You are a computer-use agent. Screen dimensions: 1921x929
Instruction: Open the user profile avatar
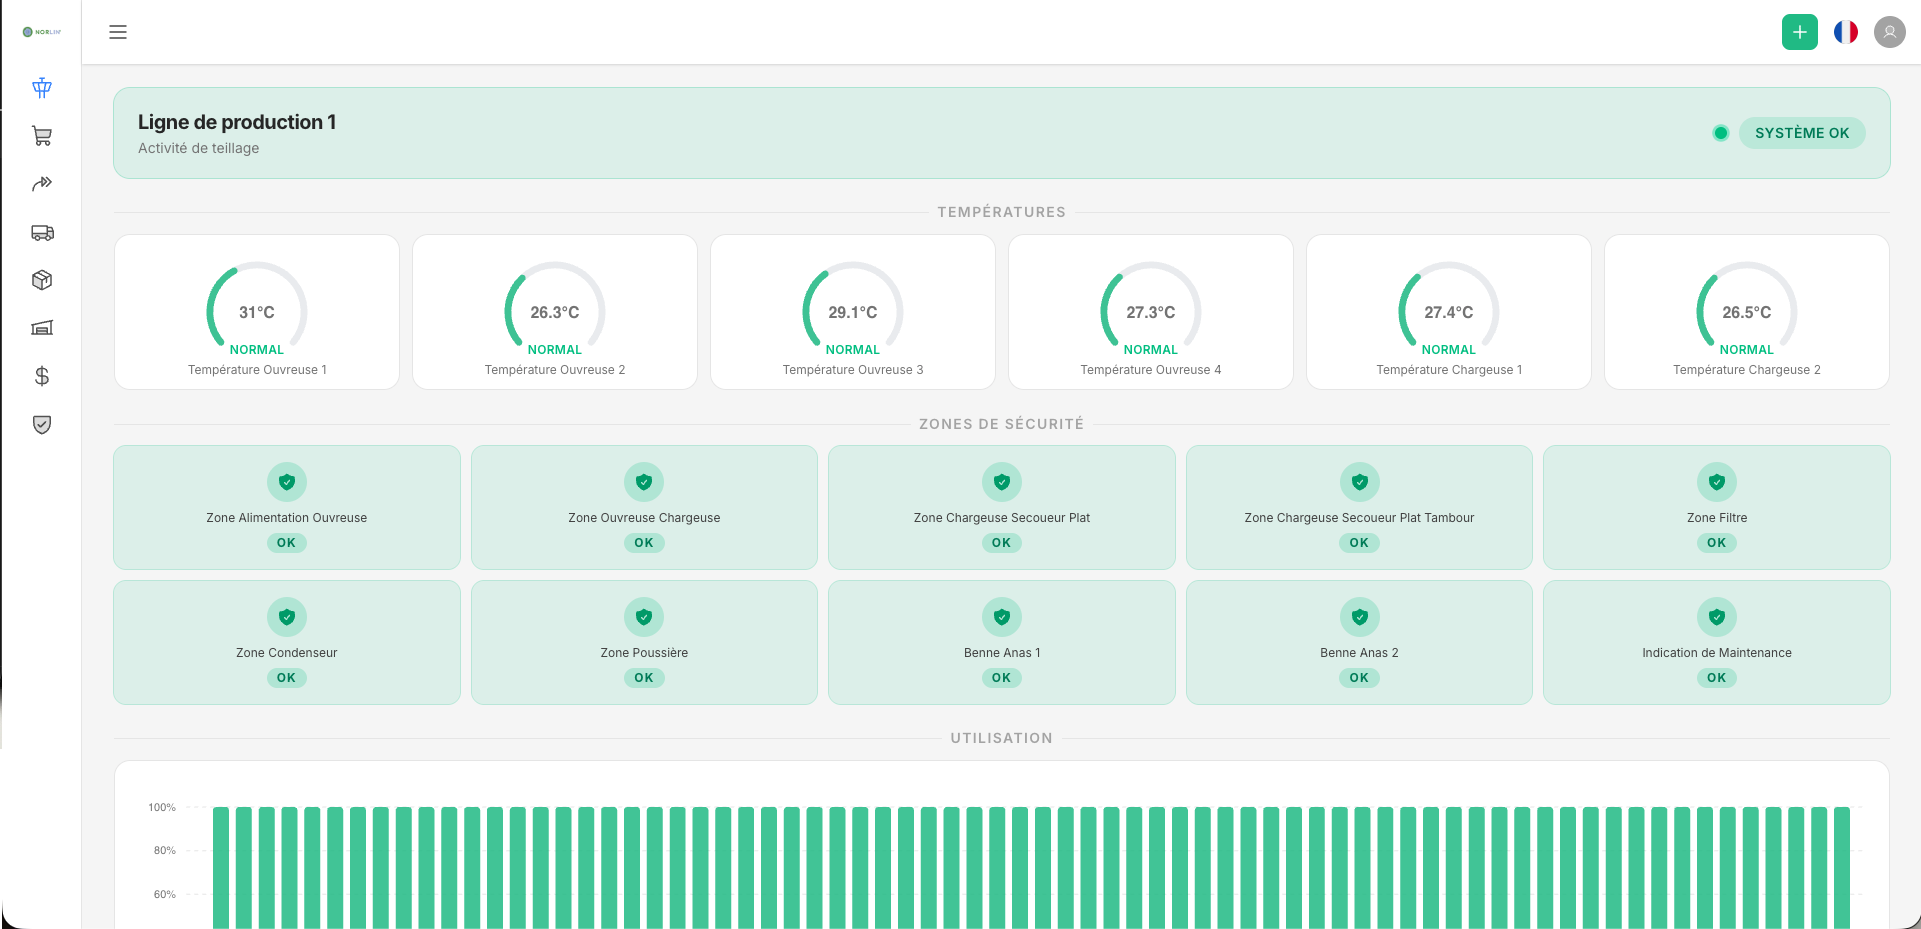(1890, 32)
